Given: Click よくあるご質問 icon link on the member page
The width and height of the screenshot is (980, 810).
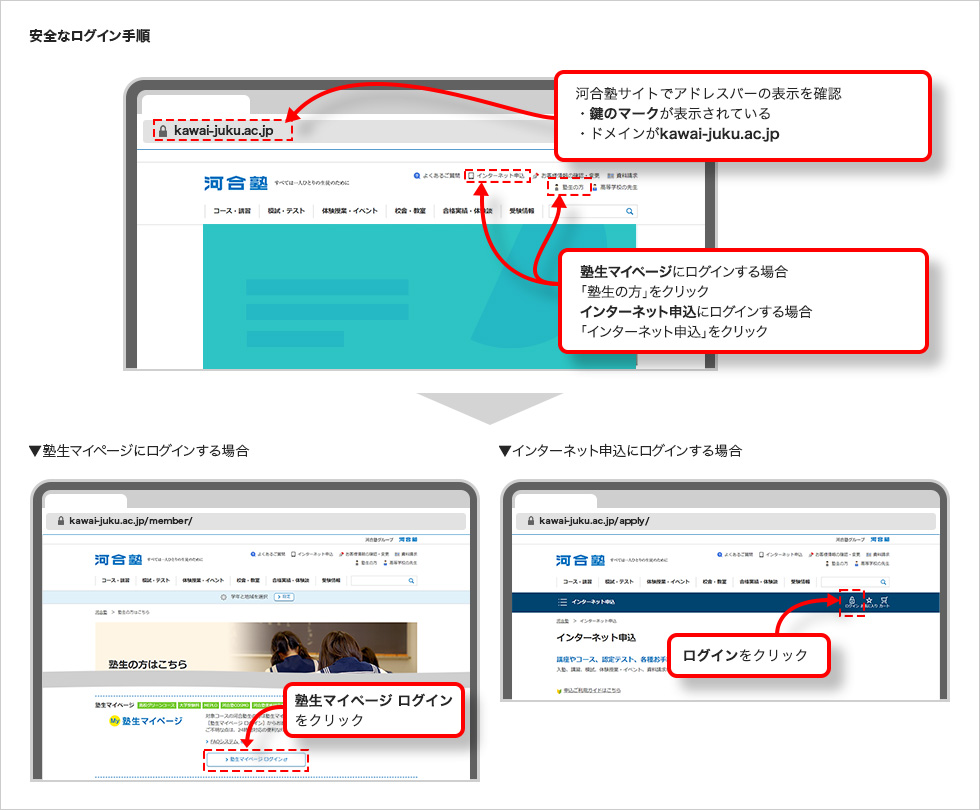Looking at the screenshot, I should pos(268,554).
